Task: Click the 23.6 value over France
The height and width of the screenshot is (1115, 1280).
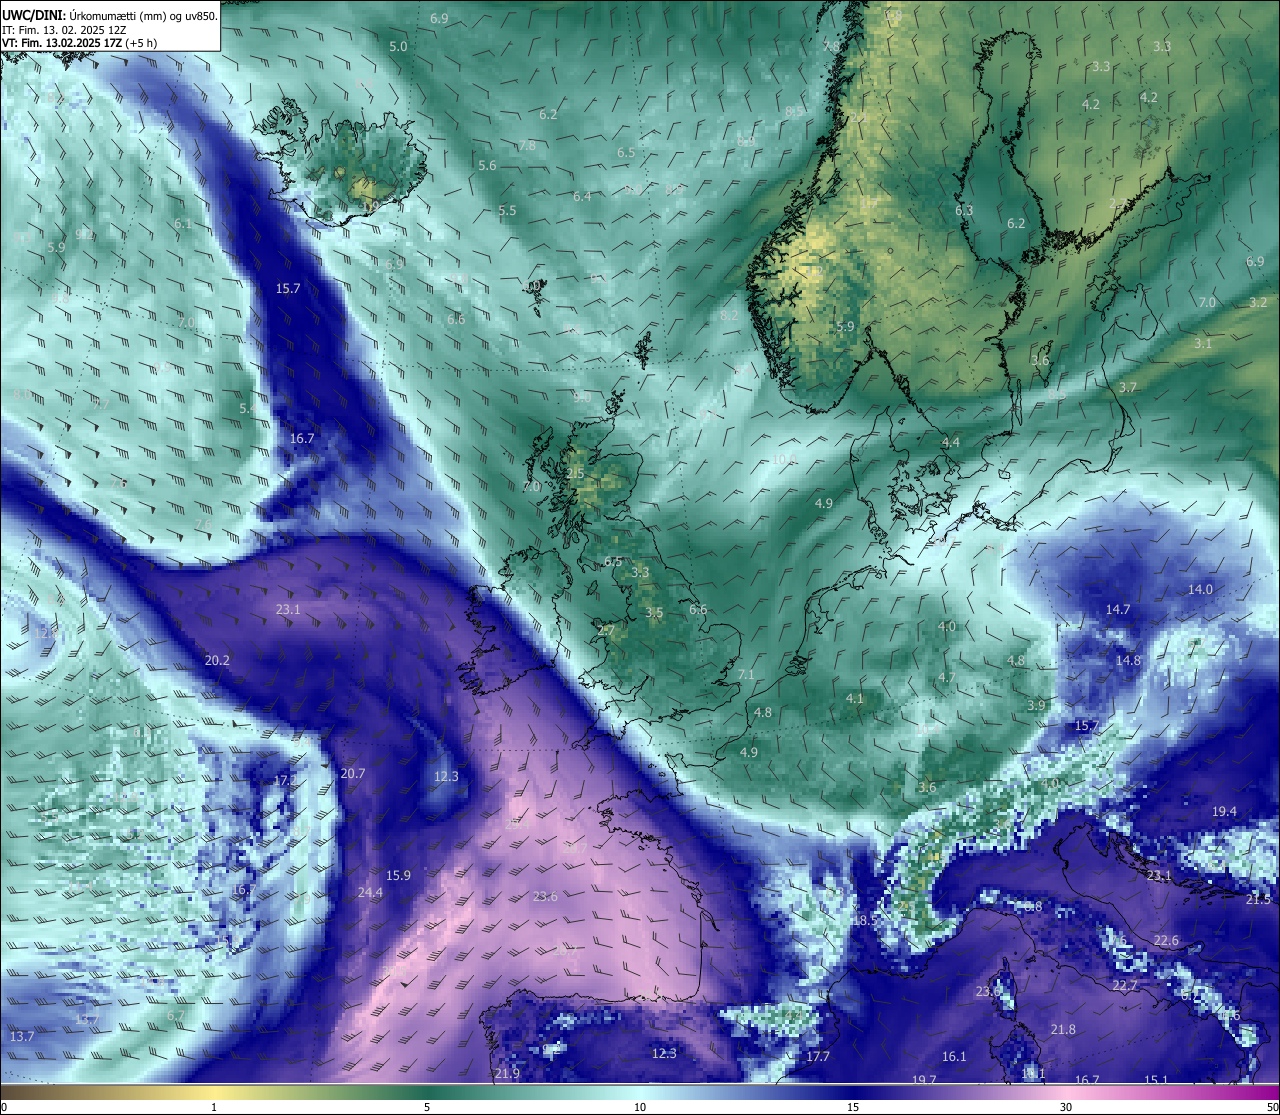Action: (x=545, y=896)
